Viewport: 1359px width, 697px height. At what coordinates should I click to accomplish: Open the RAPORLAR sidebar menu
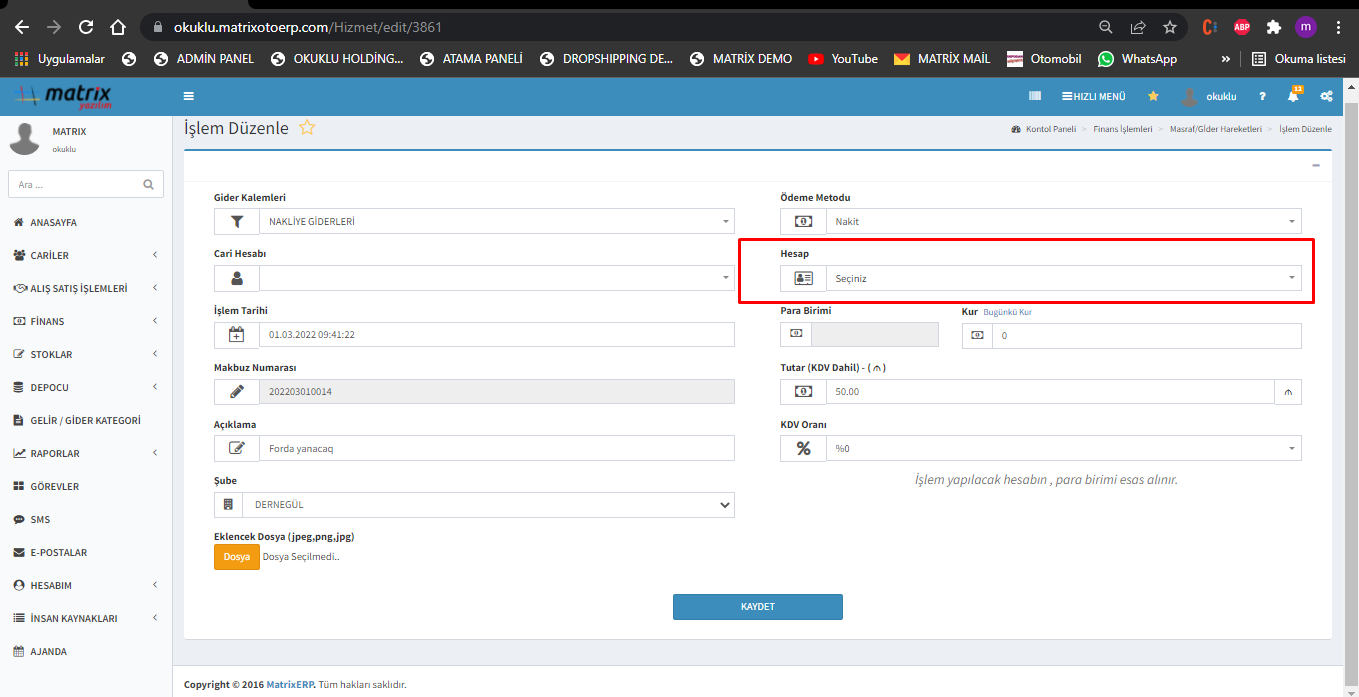point(86,453)
